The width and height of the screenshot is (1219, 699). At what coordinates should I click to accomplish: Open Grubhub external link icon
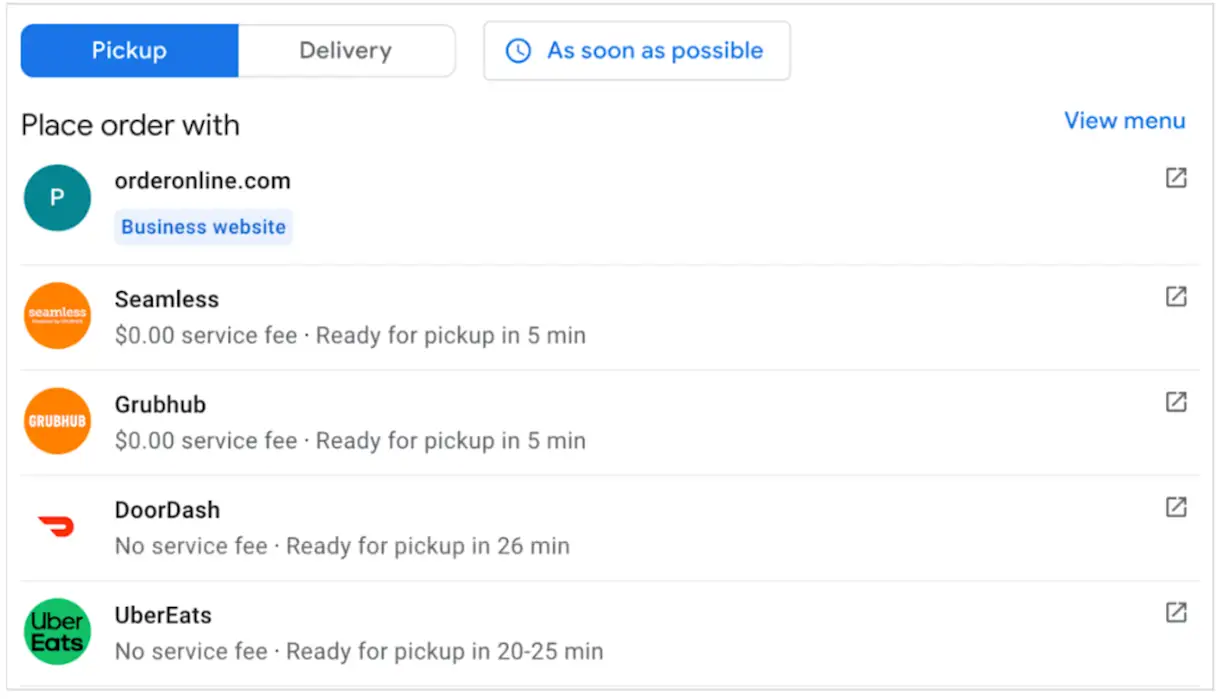[1176, 402]
